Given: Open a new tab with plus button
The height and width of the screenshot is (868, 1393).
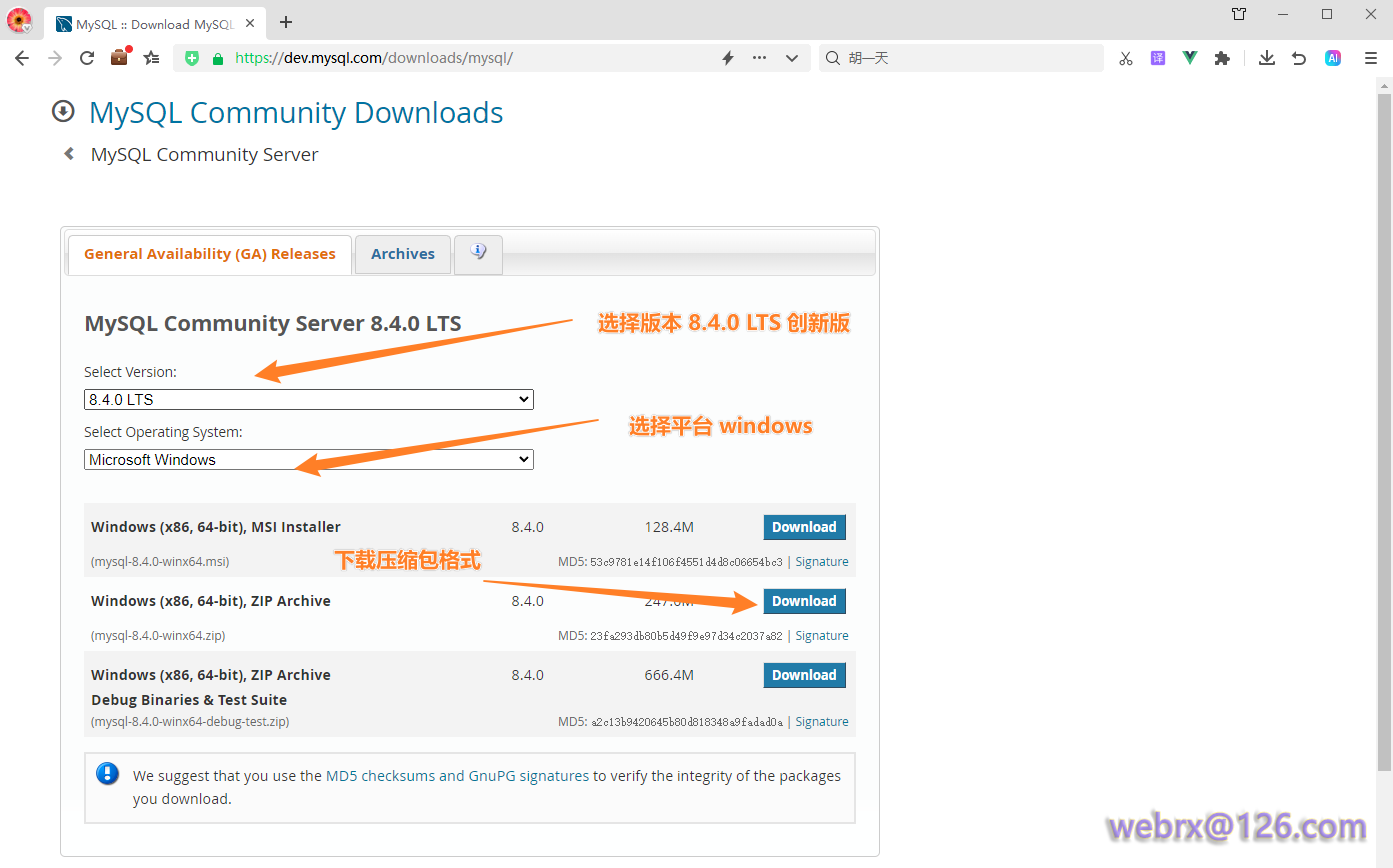Looking at the screenshot, I should click(x=286, y=22).
